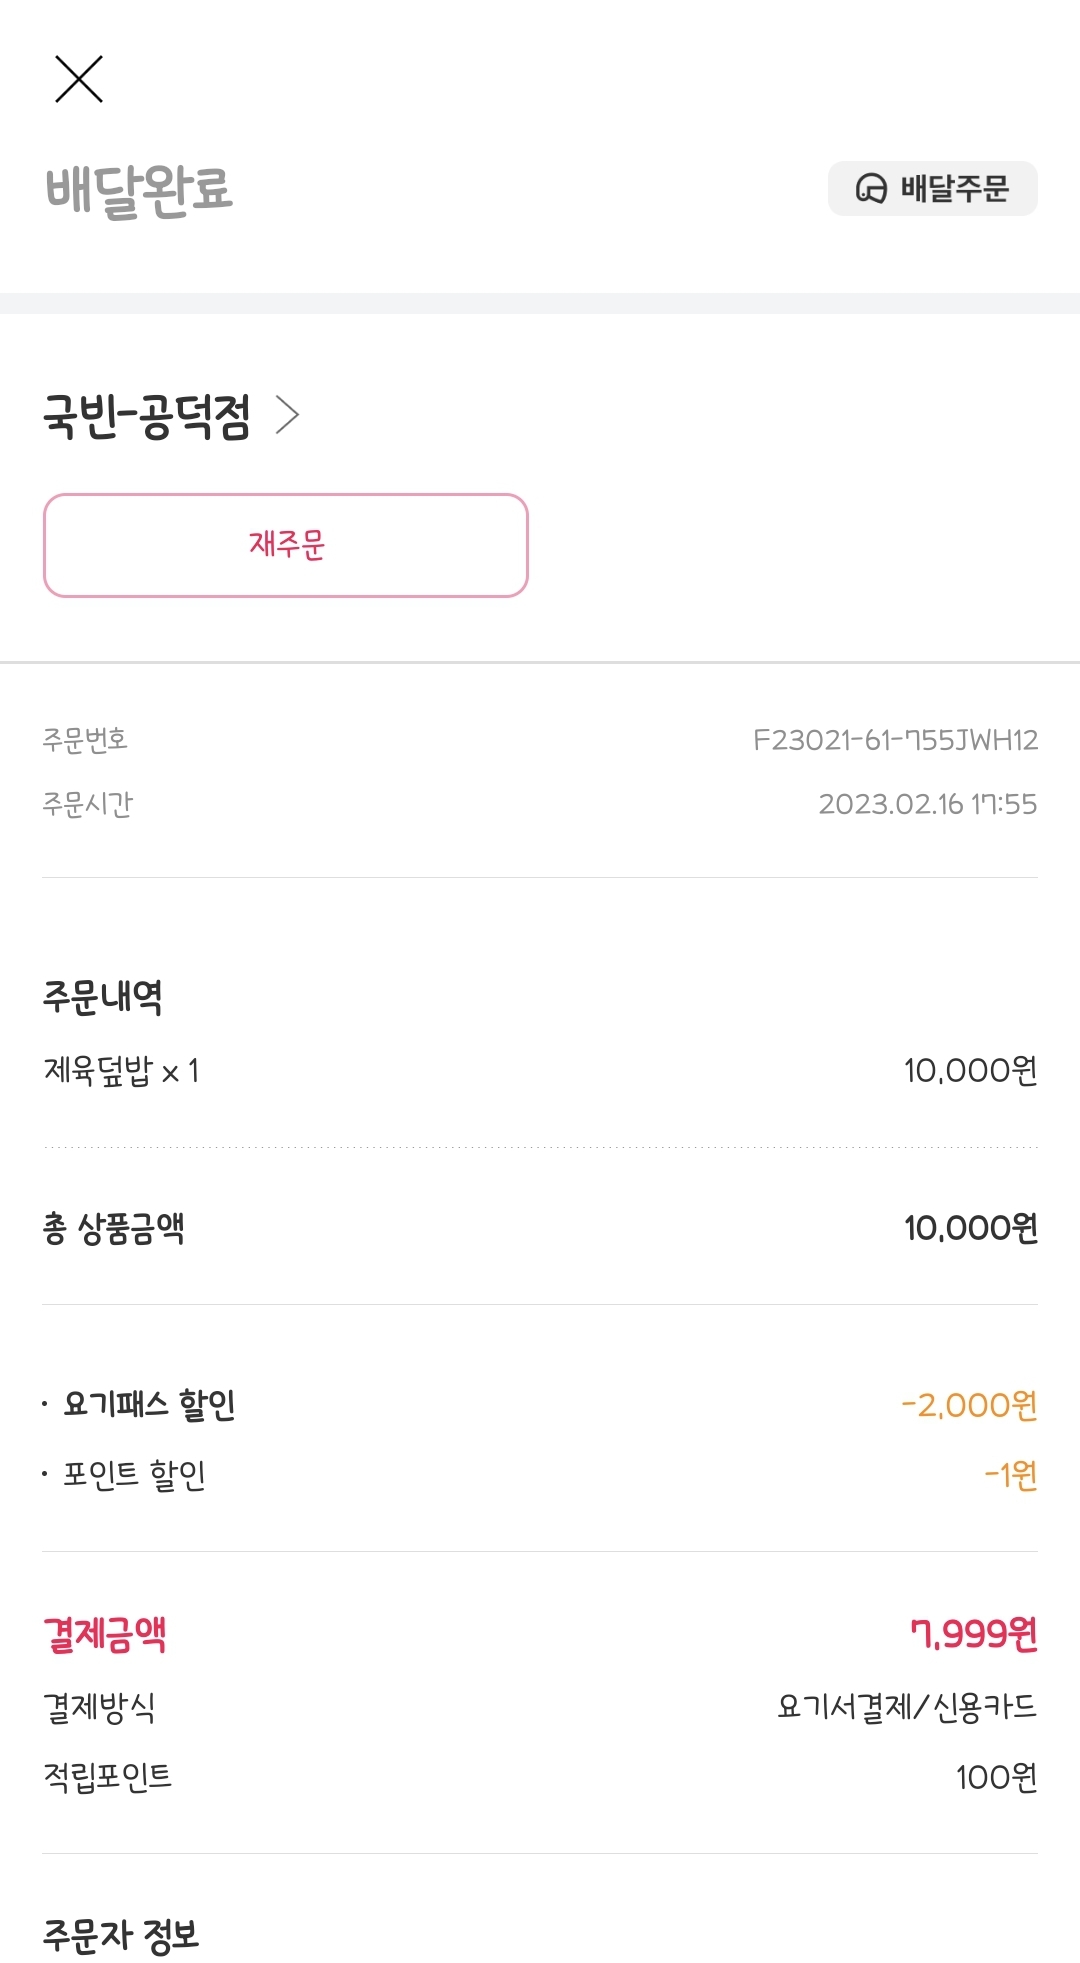Tap the 총 상품금액 label

[113, 1228]
